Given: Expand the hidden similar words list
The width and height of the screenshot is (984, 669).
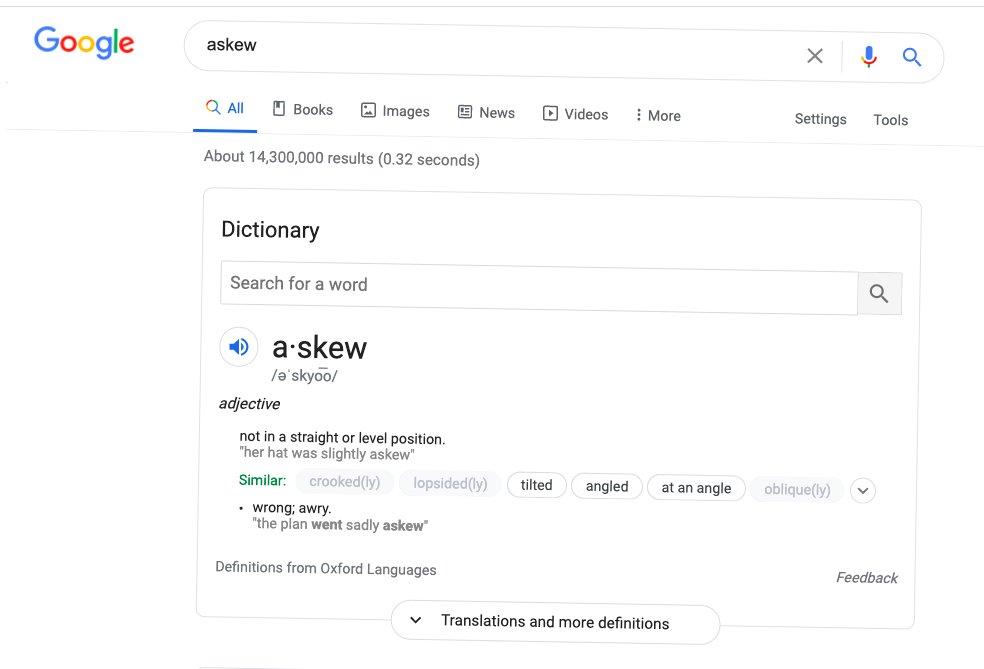Looking at the screenshot, I should click(862, 490).
